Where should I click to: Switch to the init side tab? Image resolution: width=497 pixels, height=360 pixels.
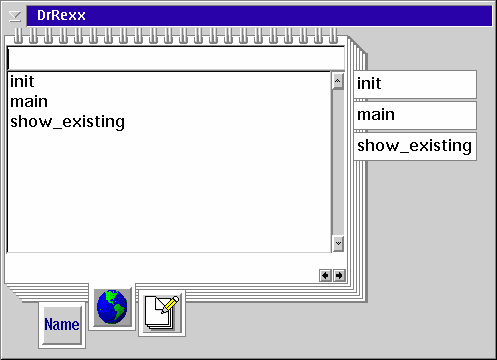[x=415, y=84]
